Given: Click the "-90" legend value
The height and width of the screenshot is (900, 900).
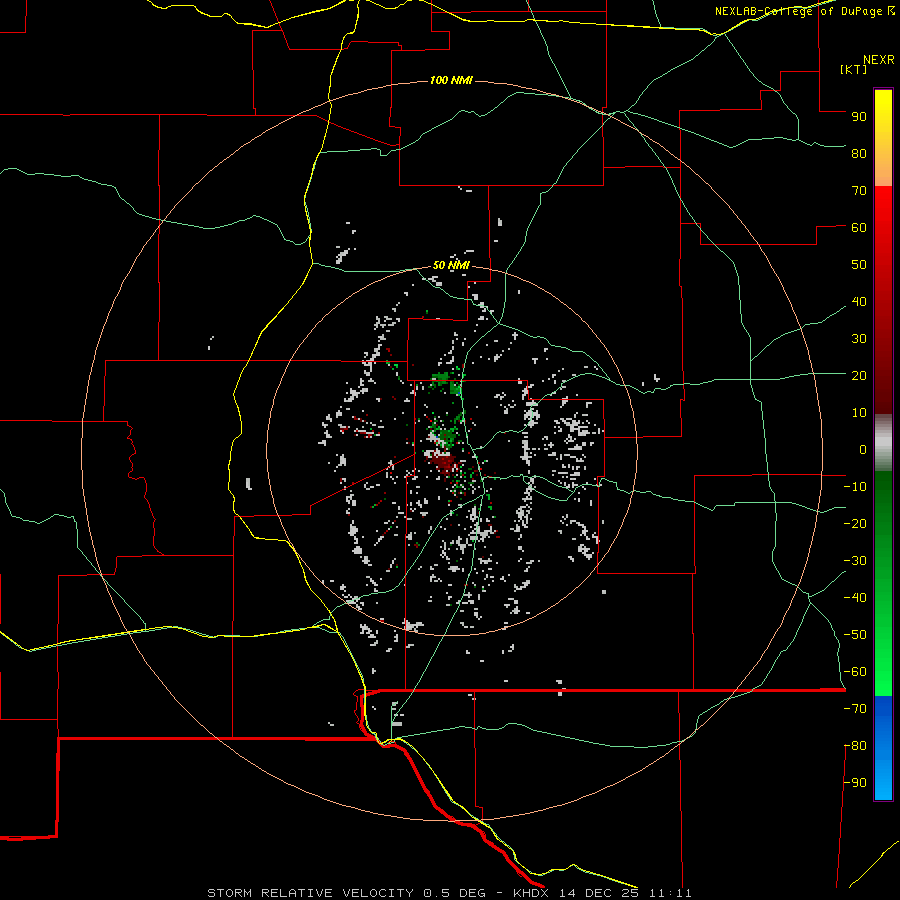Looking at the screenshot, I should tap(855, 783).
